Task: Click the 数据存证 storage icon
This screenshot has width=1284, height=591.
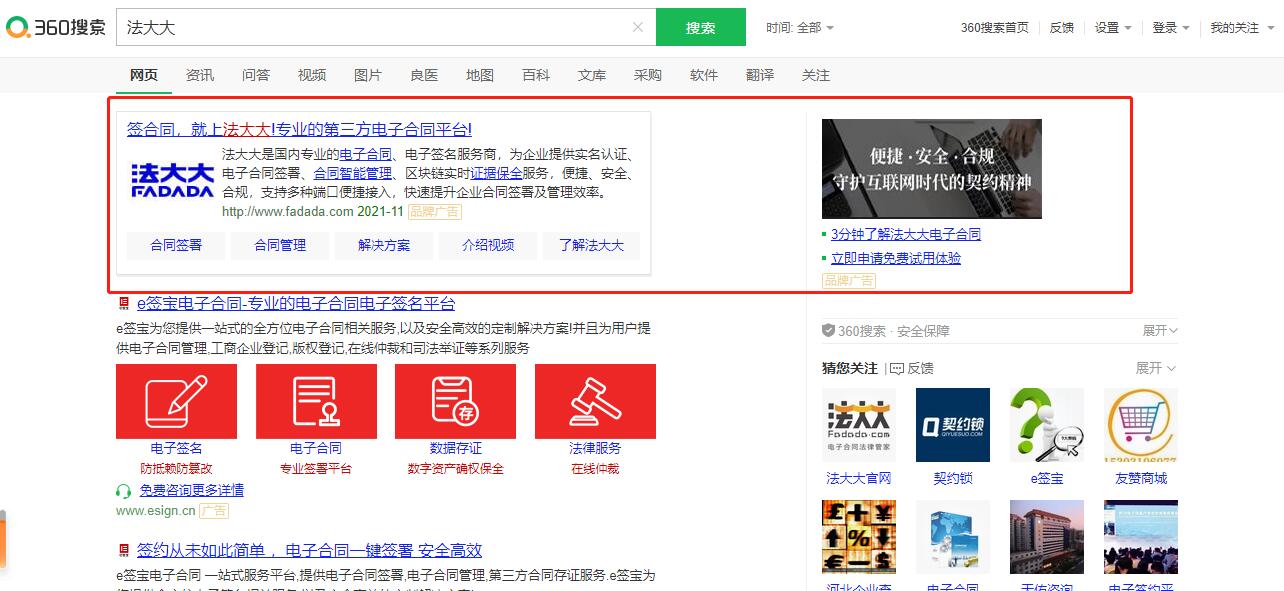Action: click(455, 400)
